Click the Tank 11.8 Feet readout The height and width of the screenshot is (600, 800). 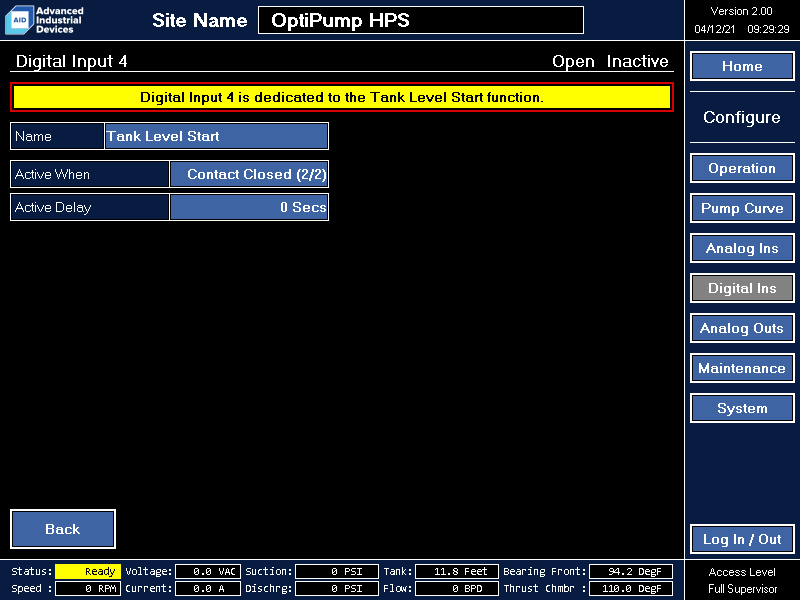click(457, 571)
